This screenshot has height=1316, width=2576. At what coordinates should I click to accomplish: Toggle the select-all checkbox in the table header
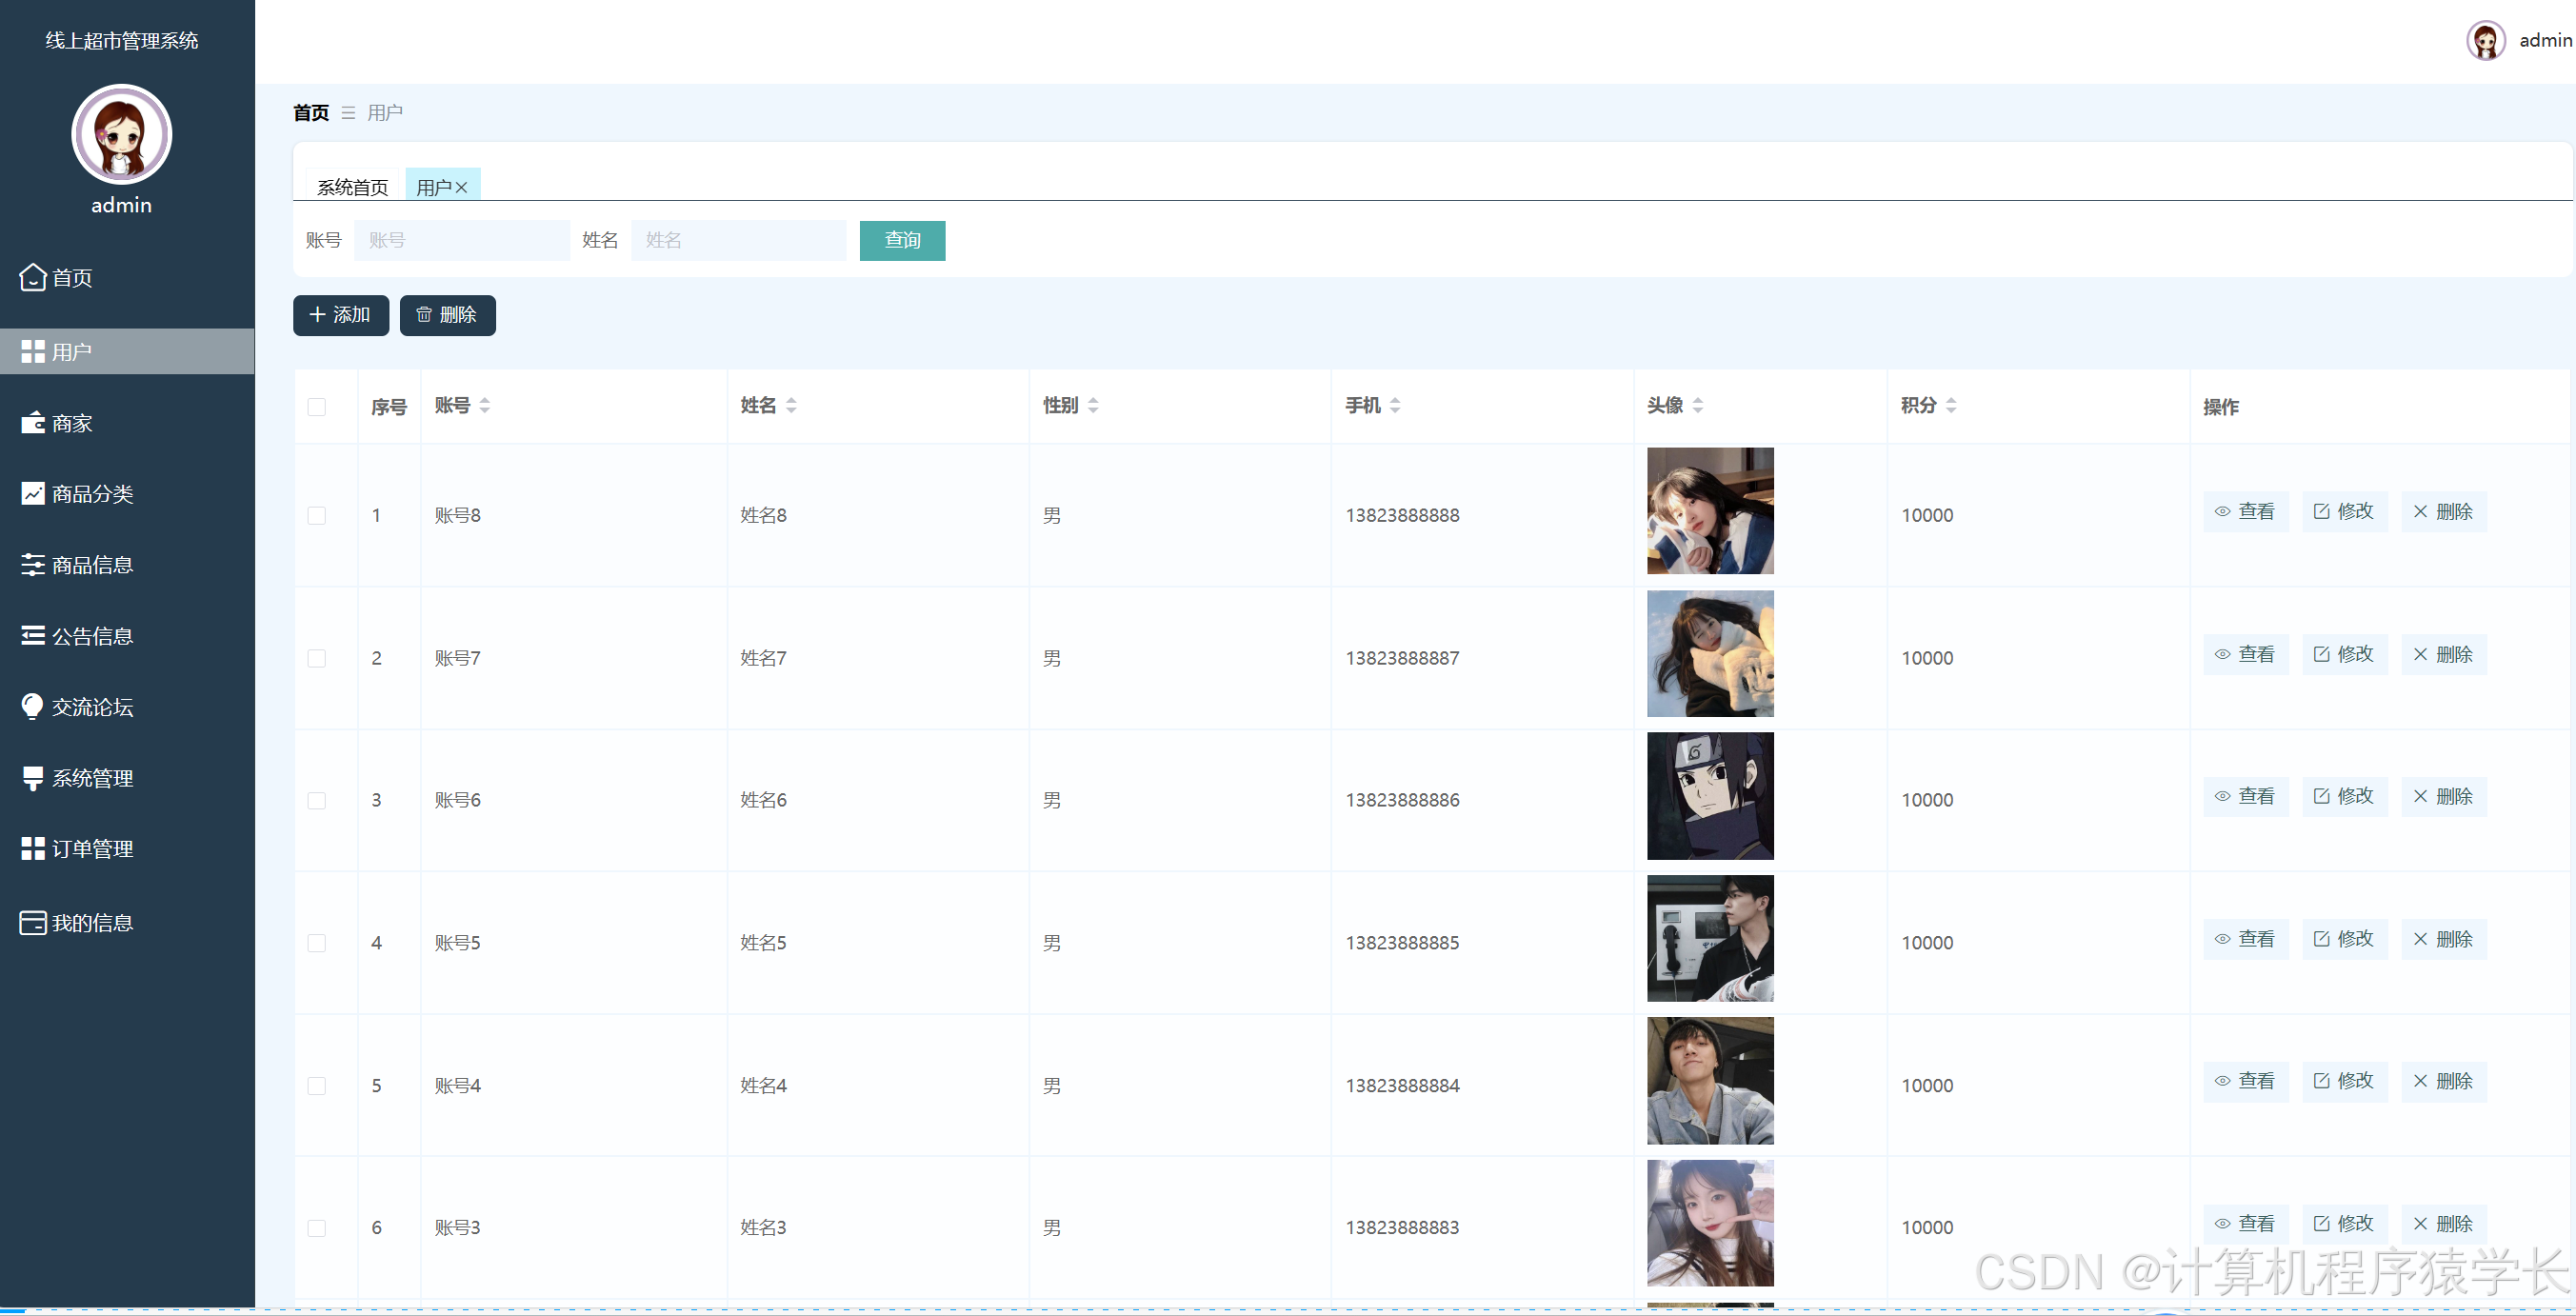coord(317,407)
